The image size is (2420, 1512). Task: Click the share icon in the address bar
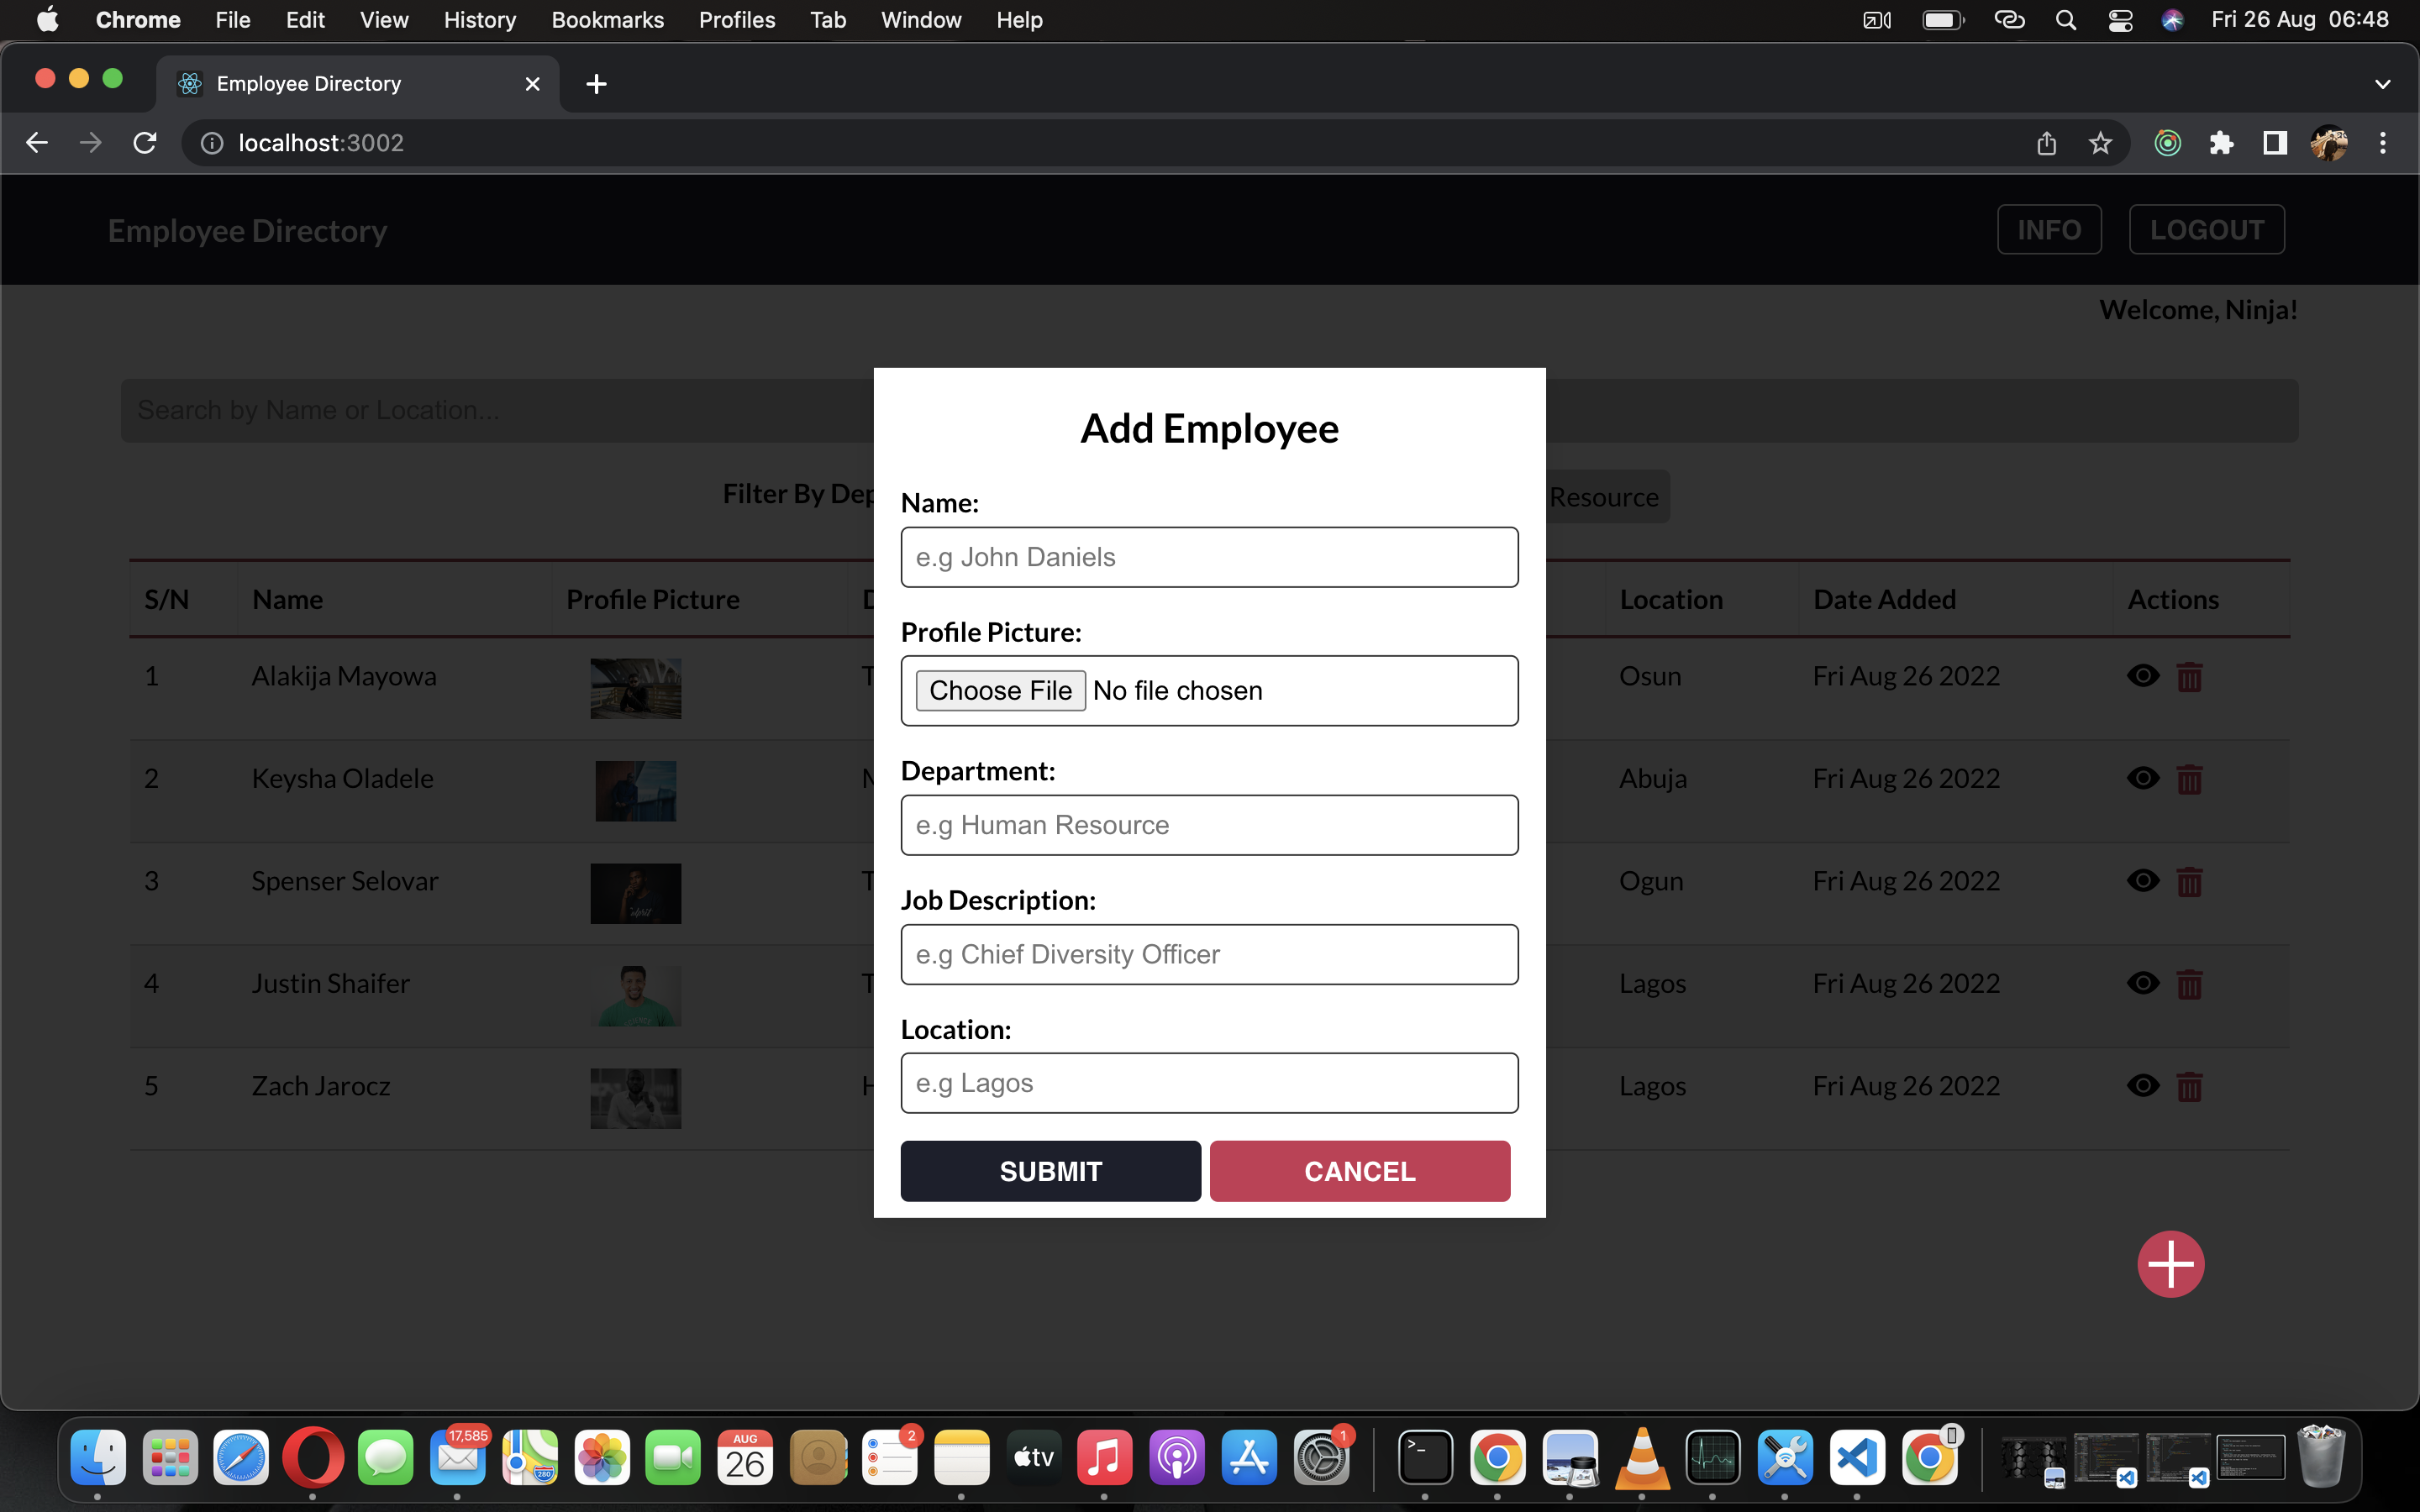pyautogui.click(x=2046, y=143)
